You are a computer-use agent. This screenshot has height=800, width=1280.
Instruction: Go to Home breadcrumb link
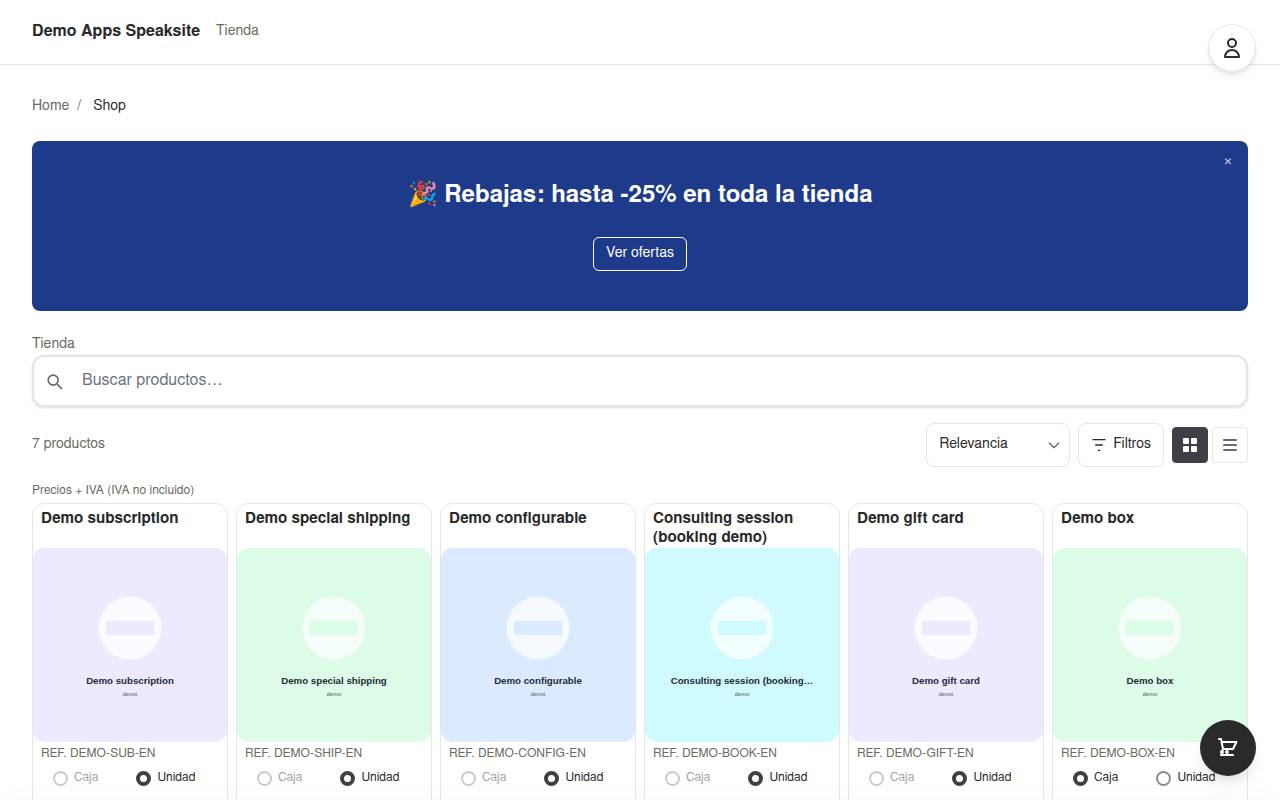point(50,105)
